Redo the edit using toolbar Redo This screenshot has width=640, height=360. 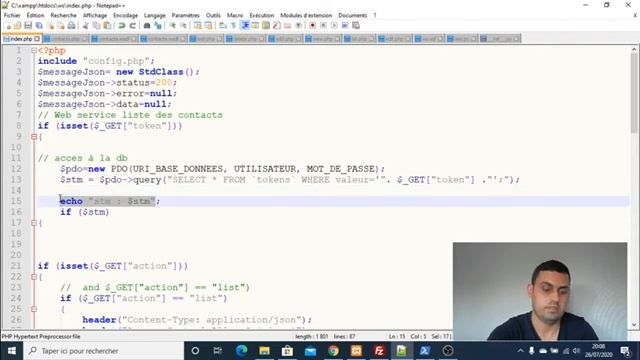(x=132, y=26)
